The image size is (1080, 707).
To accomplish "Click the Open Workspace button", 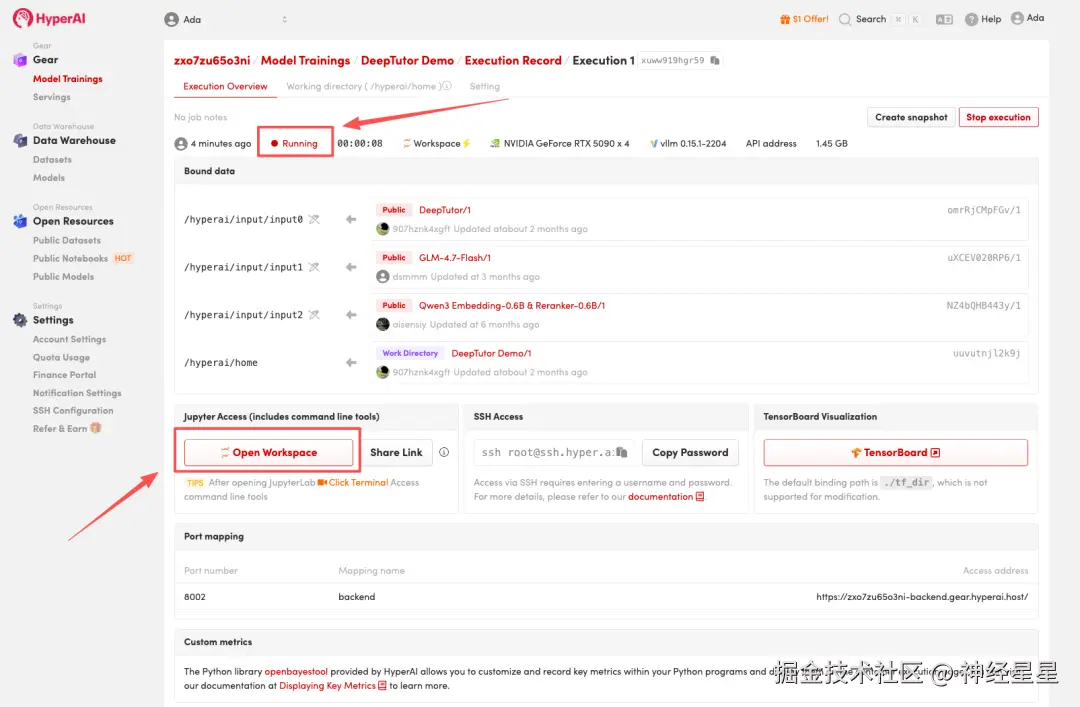I will point(268,452).
